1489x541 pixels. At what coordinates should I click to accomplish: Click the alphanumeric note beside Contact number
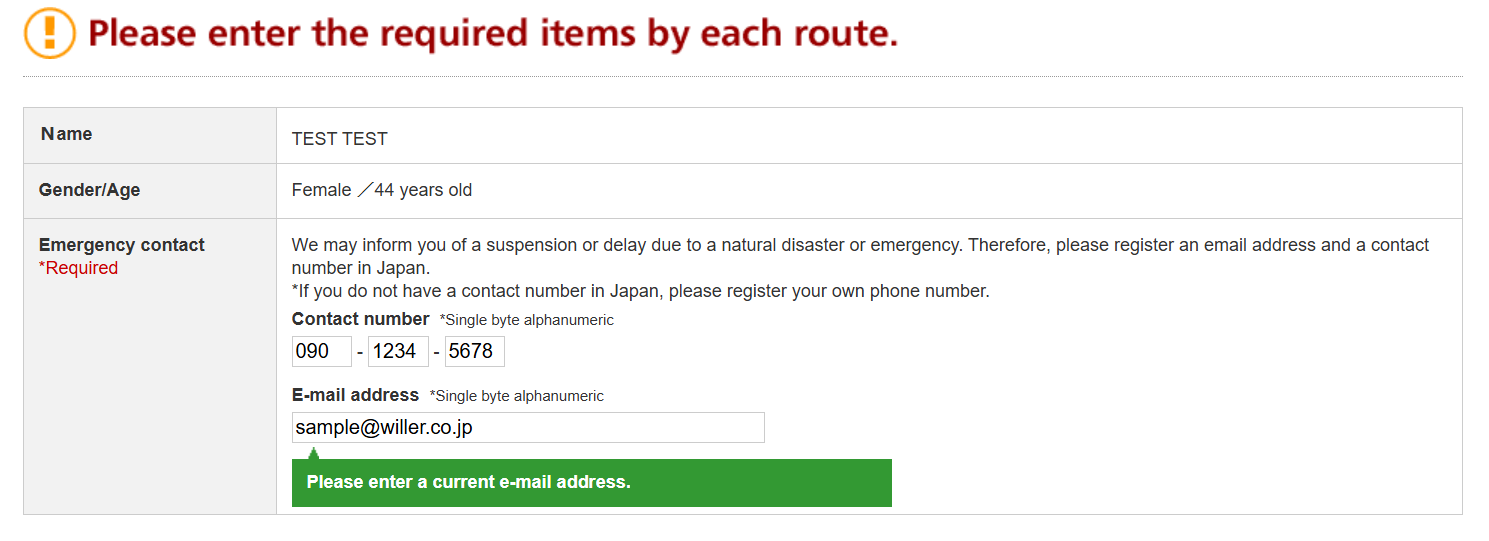[x=526, y=320]
